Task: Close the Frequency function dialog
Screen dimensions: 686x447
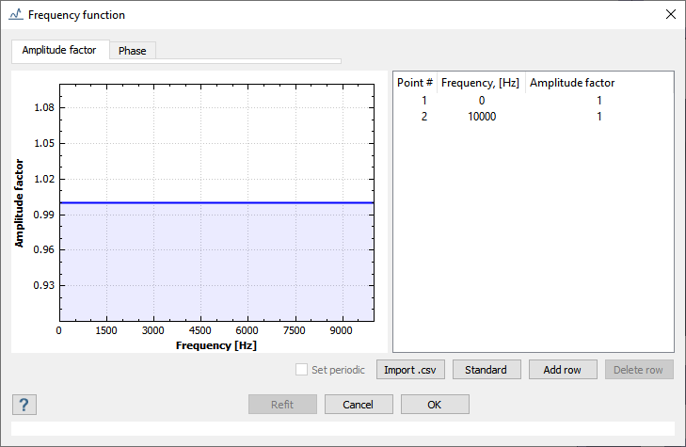Action: 669,15
